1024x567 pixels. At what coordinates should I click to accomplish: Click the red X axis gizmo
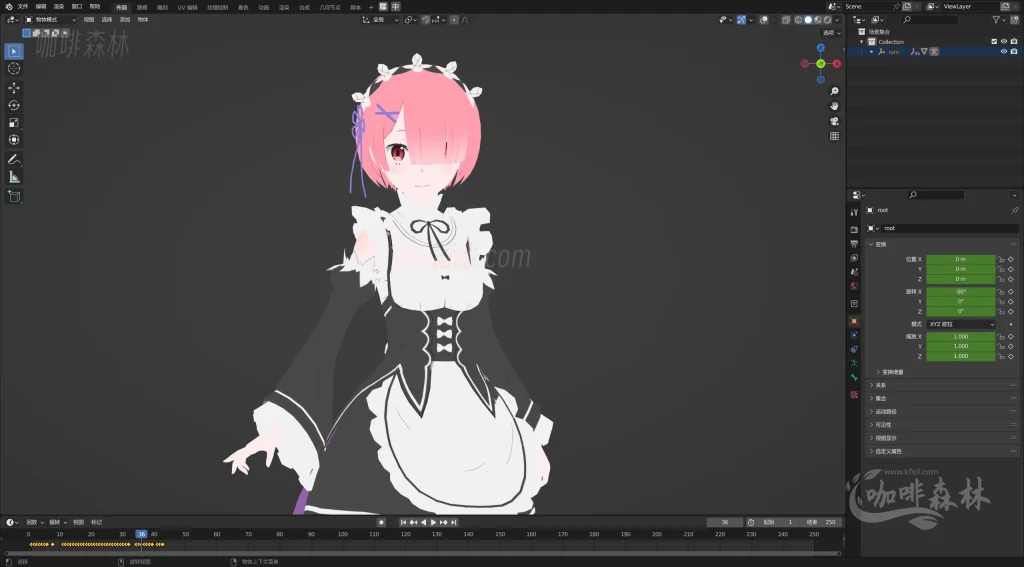coord(837,64)
